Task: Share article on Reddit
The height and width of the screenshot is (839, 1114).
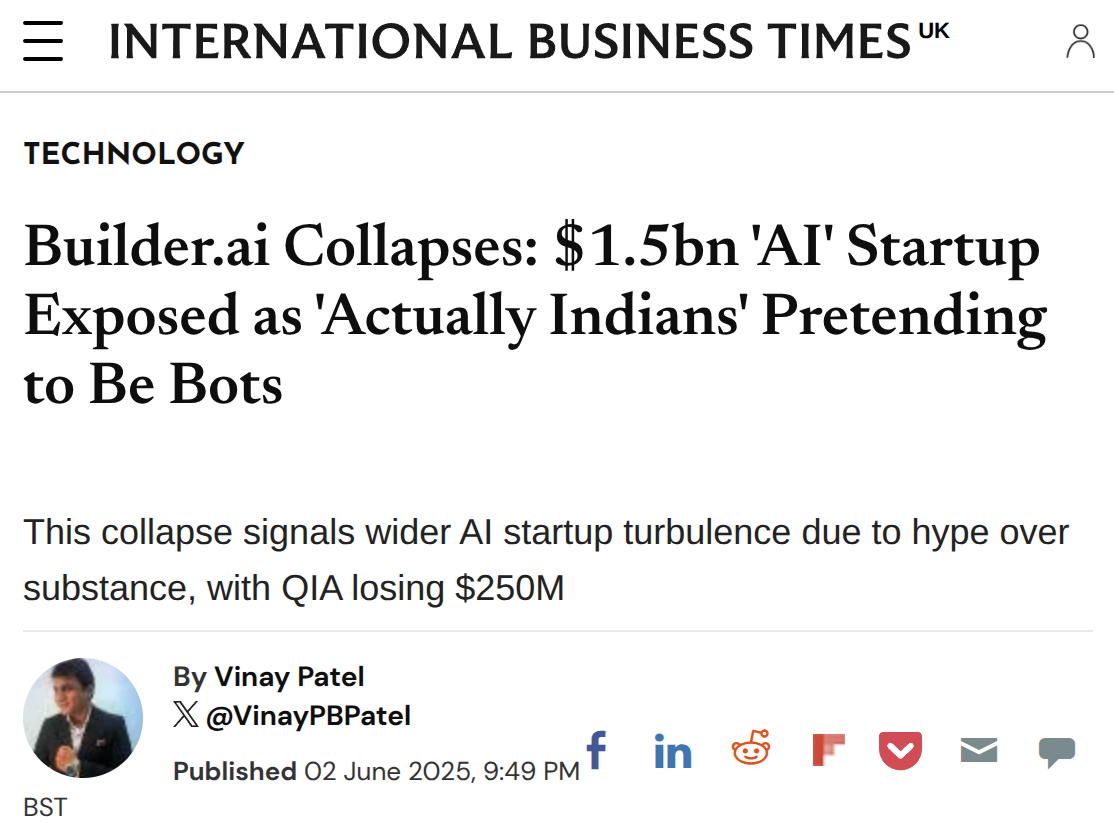Action: tap(751, 747)
